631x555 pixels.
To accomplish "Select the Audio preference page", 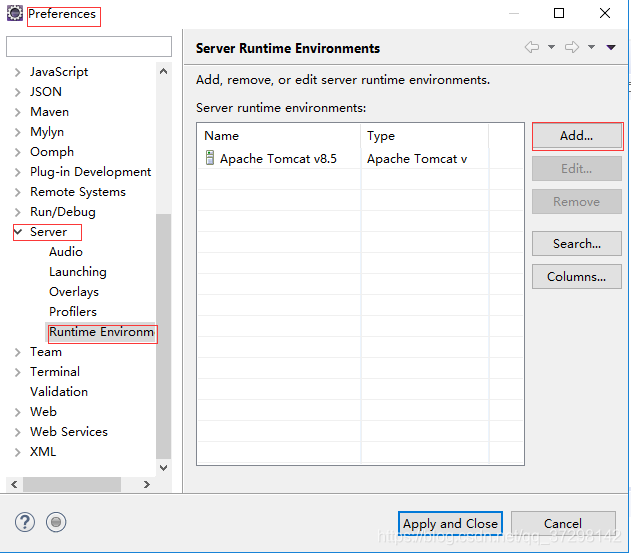I will coord(66,252).
